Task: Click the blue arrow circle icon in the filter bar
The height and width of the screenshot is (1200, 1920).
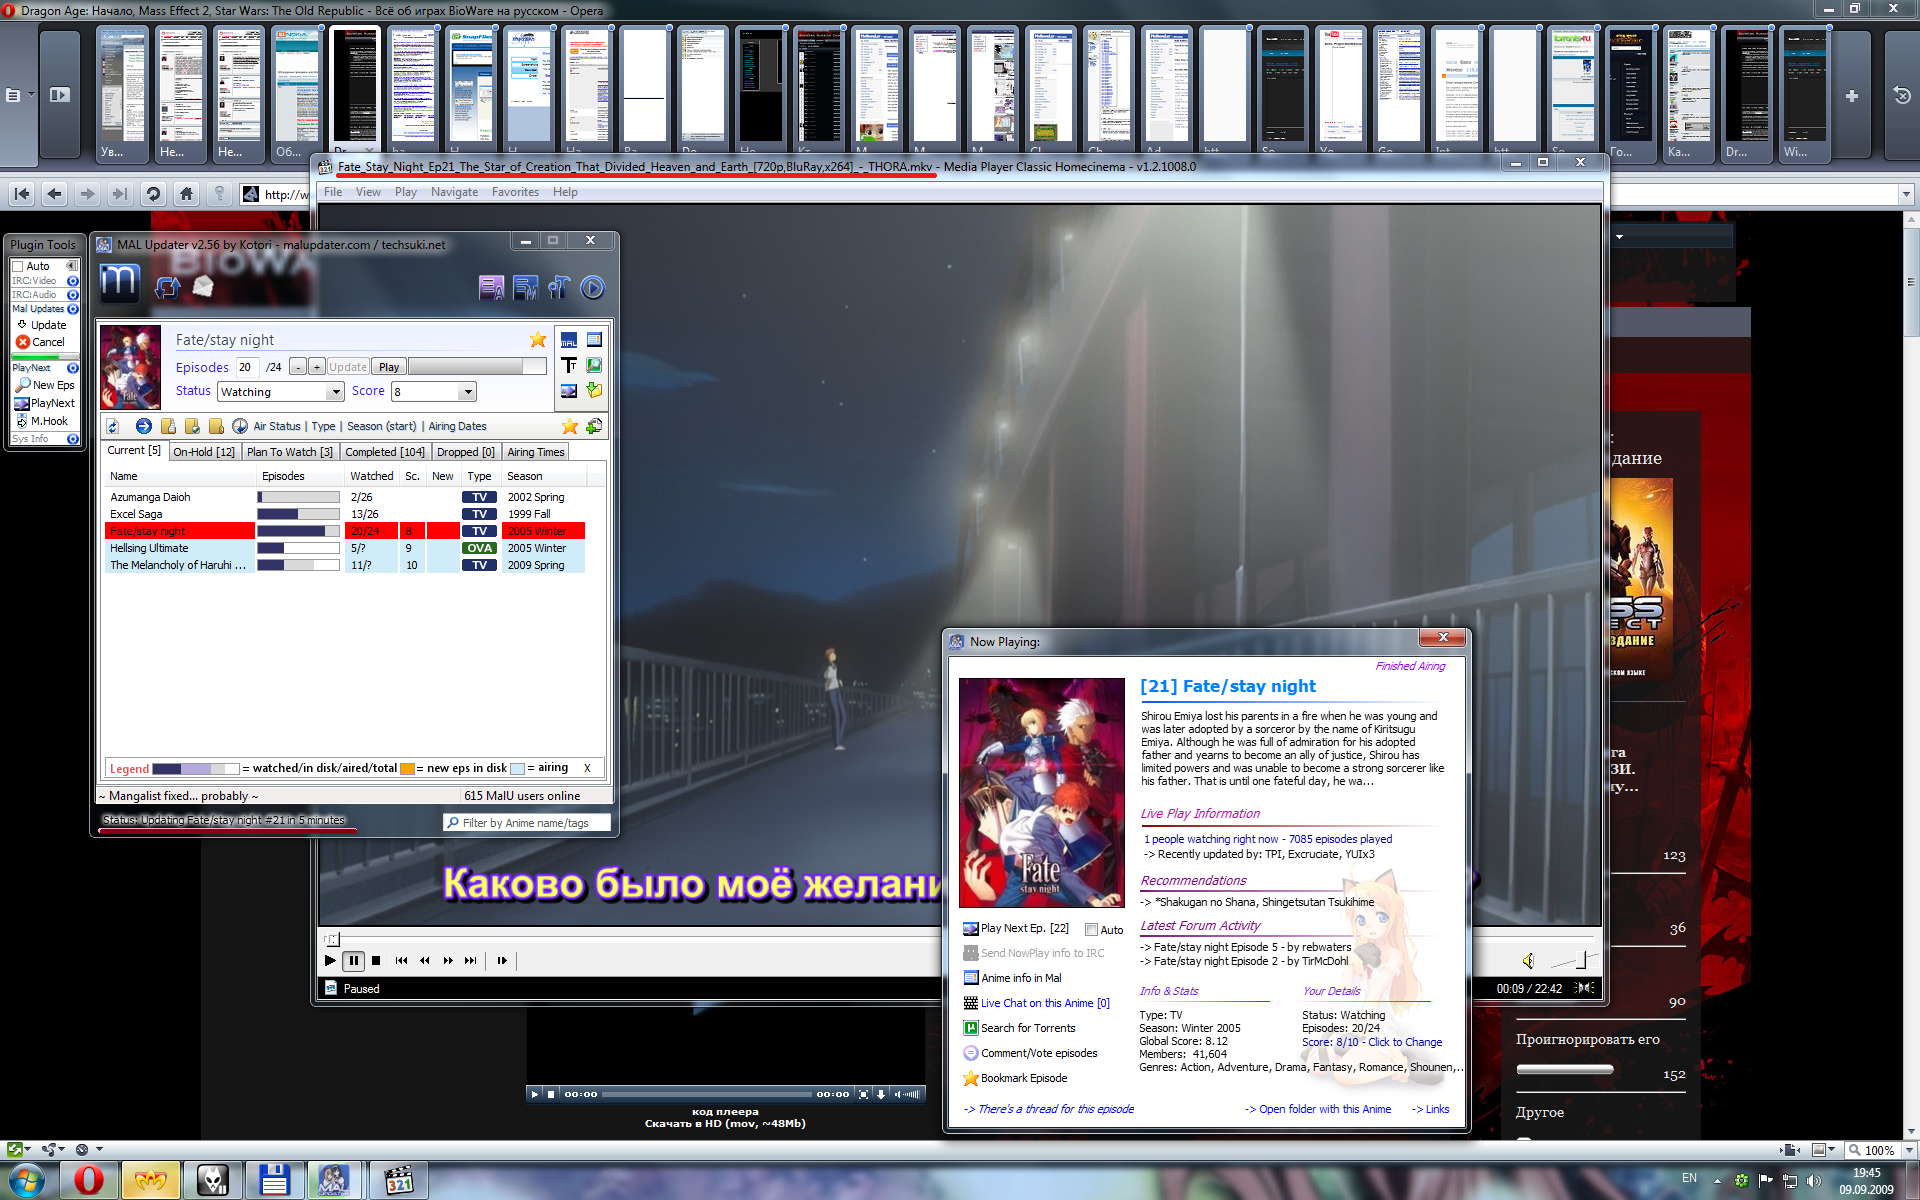Action: [144, 426]
